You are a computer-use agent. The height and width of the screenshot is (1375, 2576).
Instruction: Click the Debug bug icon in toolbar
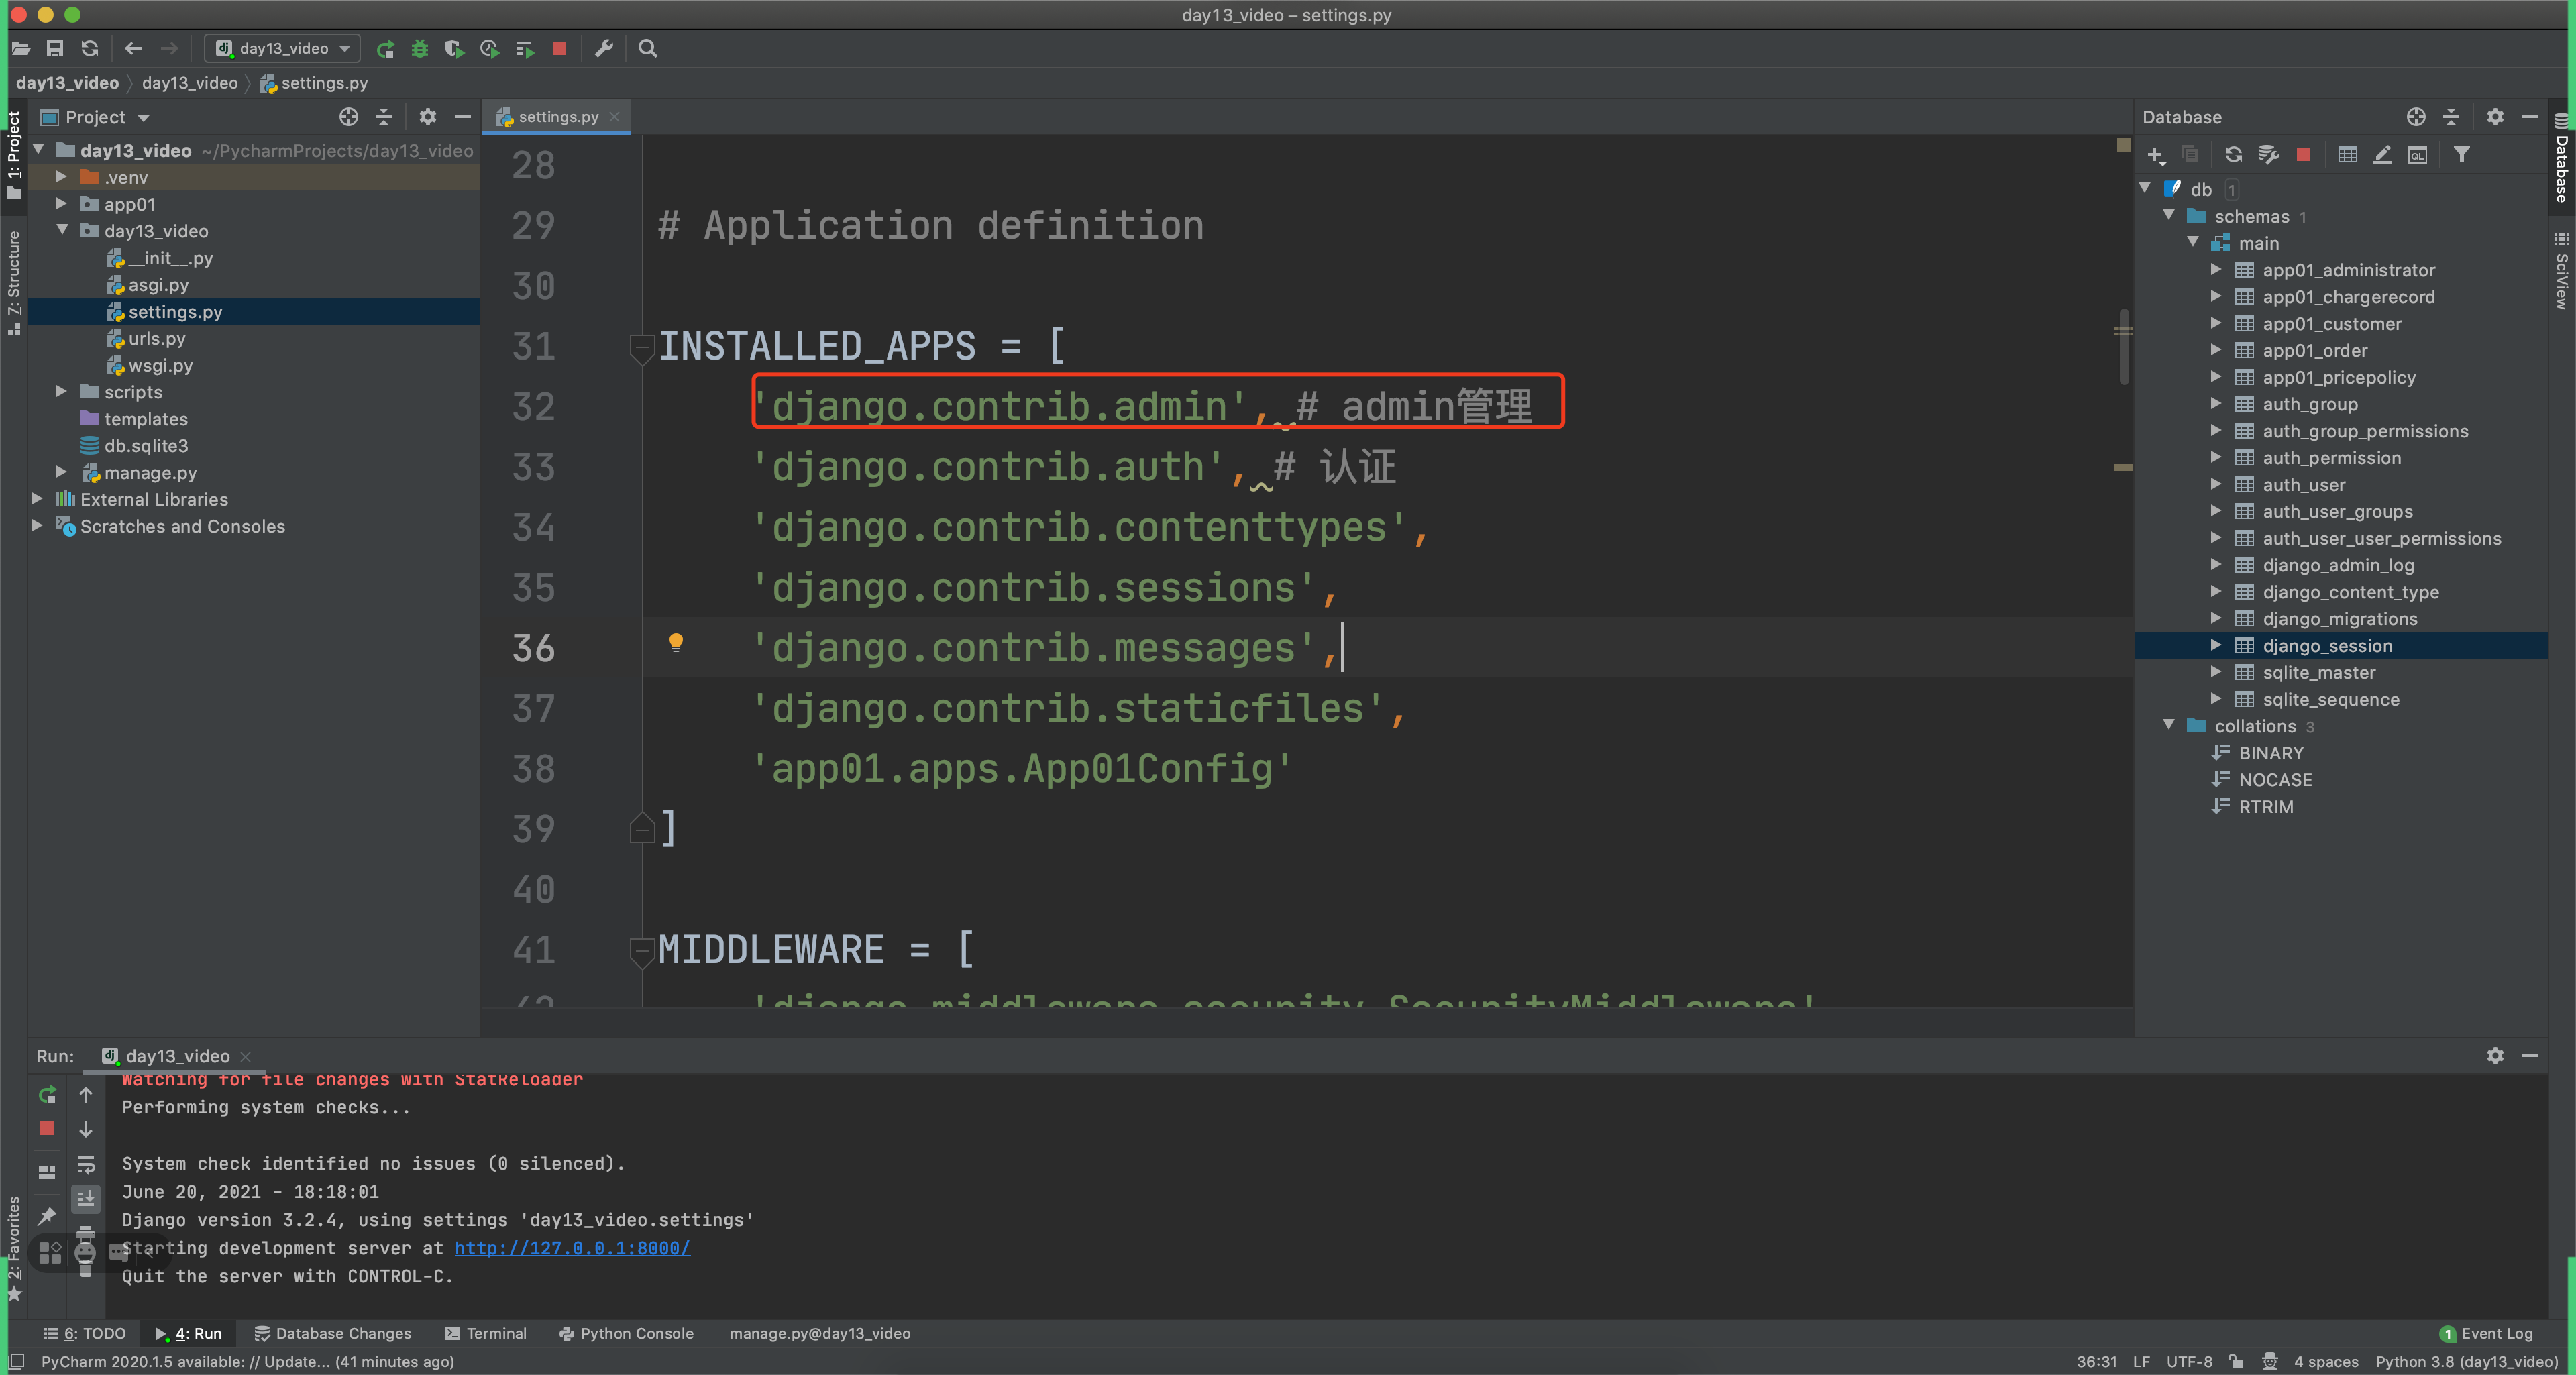click(x=420, y=48)
